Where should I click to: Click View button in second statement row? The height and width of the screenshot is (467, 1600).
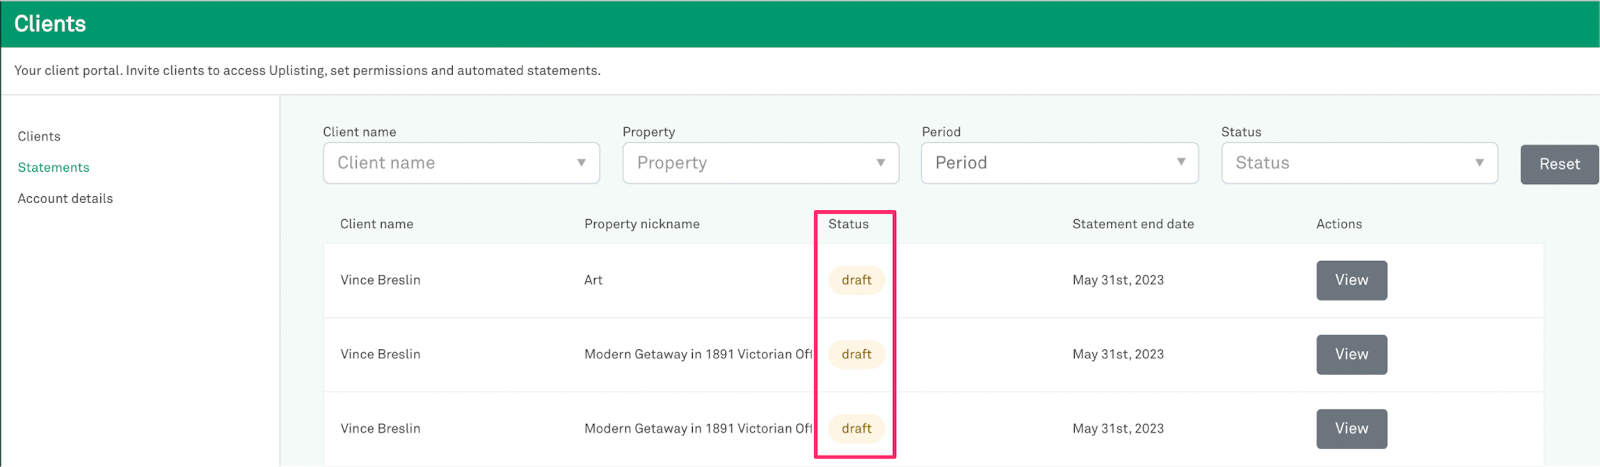[1351, 354]
